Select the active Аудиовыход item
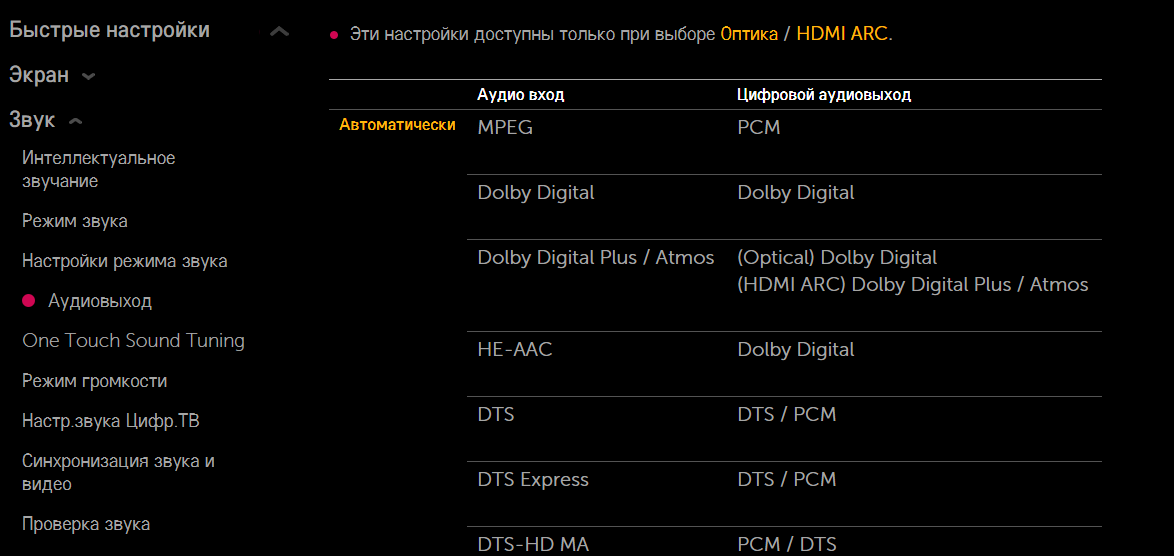 pyautogui.click(x=100, y=301)
